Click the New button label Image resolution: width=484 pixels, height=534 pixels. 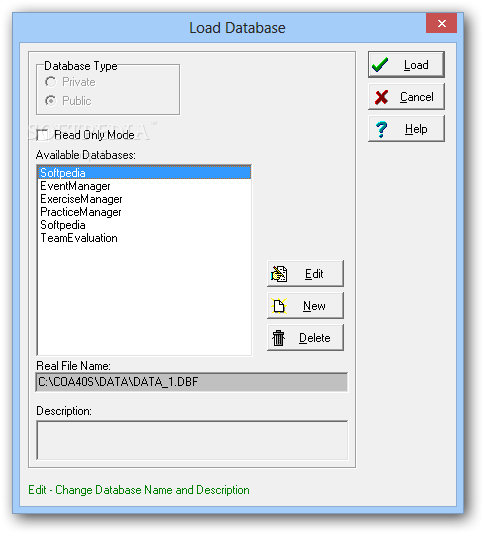(314, 306)
